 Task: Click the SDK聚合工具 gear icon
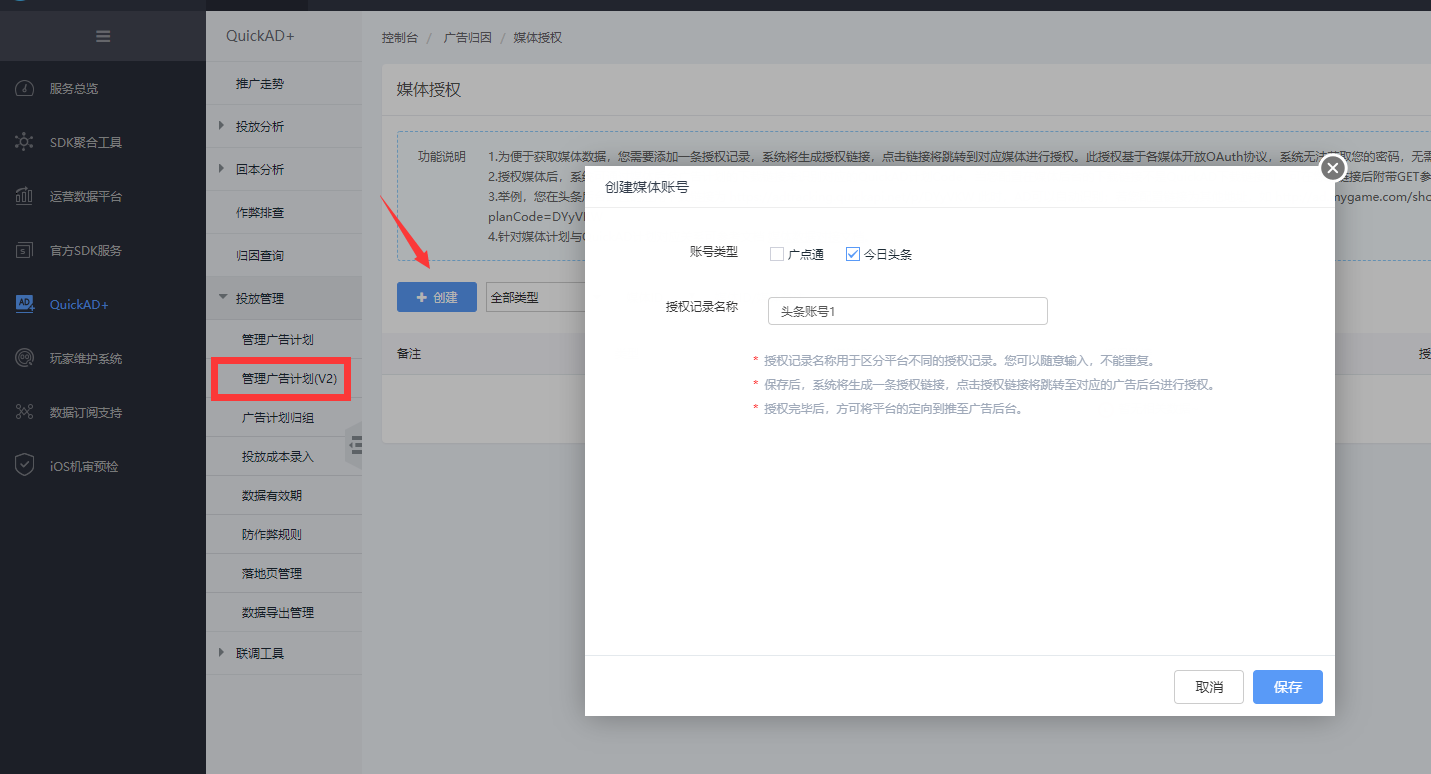coord(25,142)
